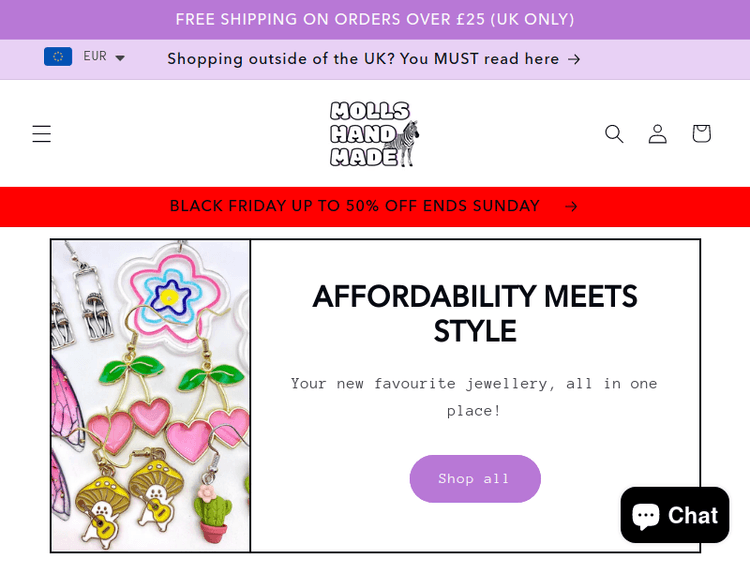Click the arrow after 'MUST read here'
The image size is (750, 563).
(x=574, y=59)
